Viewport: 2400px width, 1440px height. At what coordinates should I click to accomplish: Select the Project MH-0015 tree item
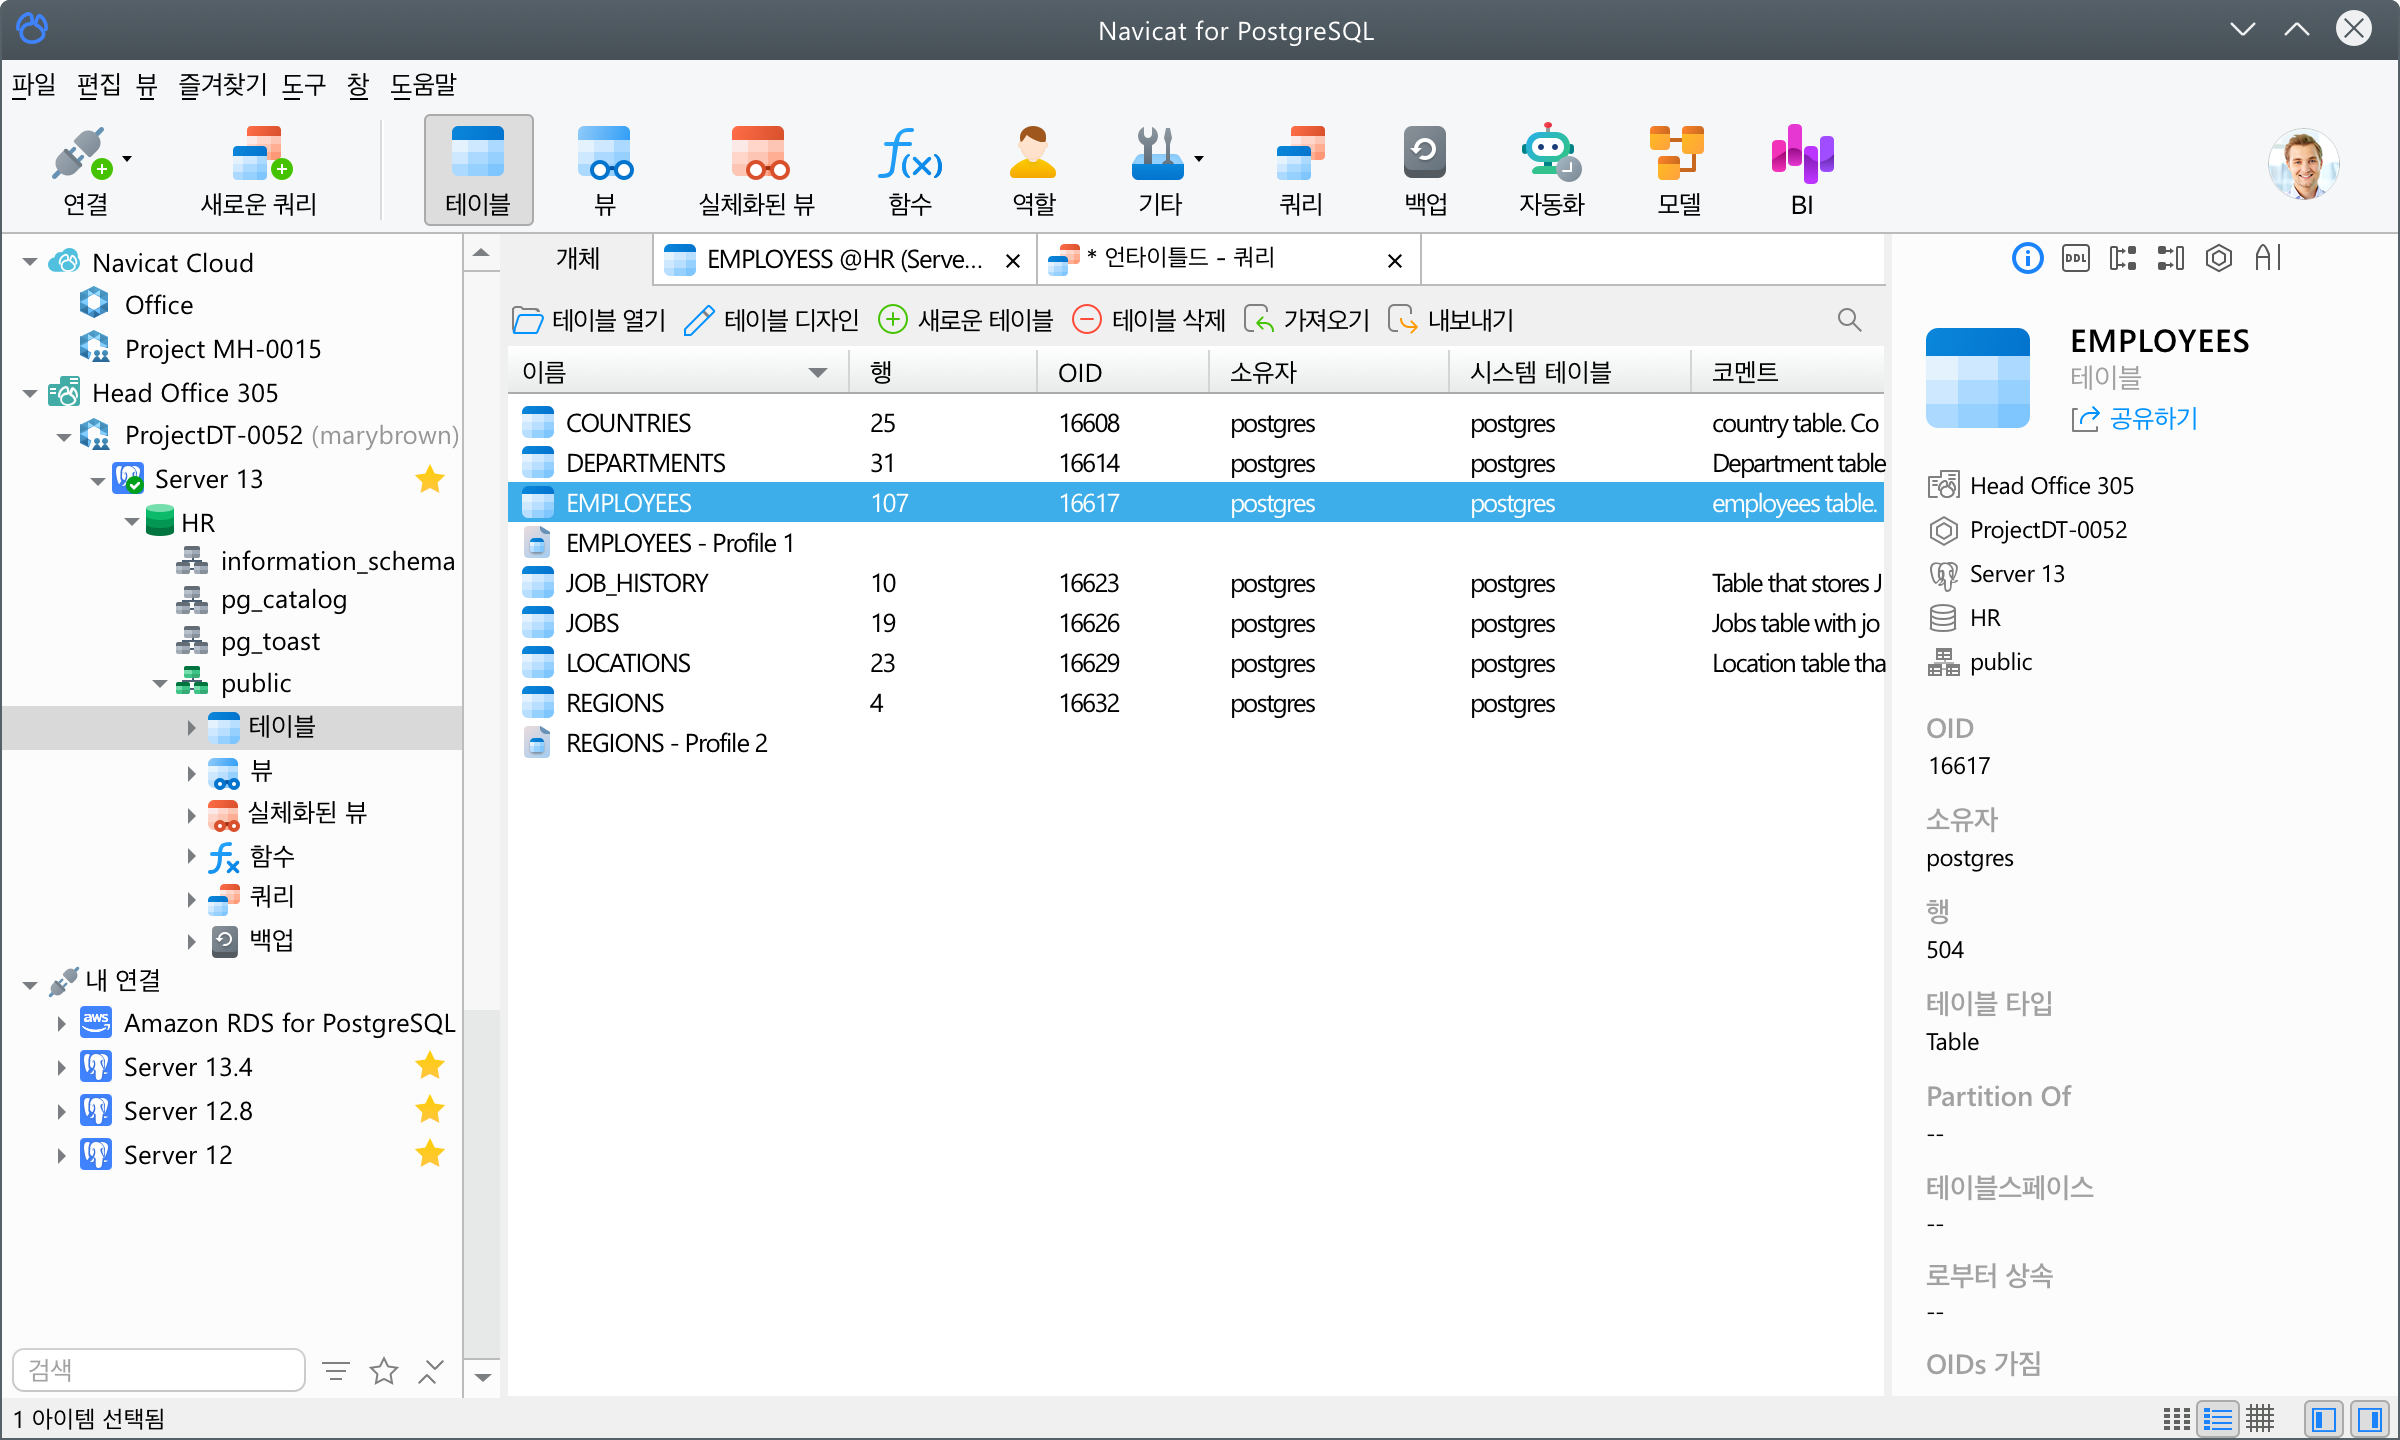click(223, 349)
